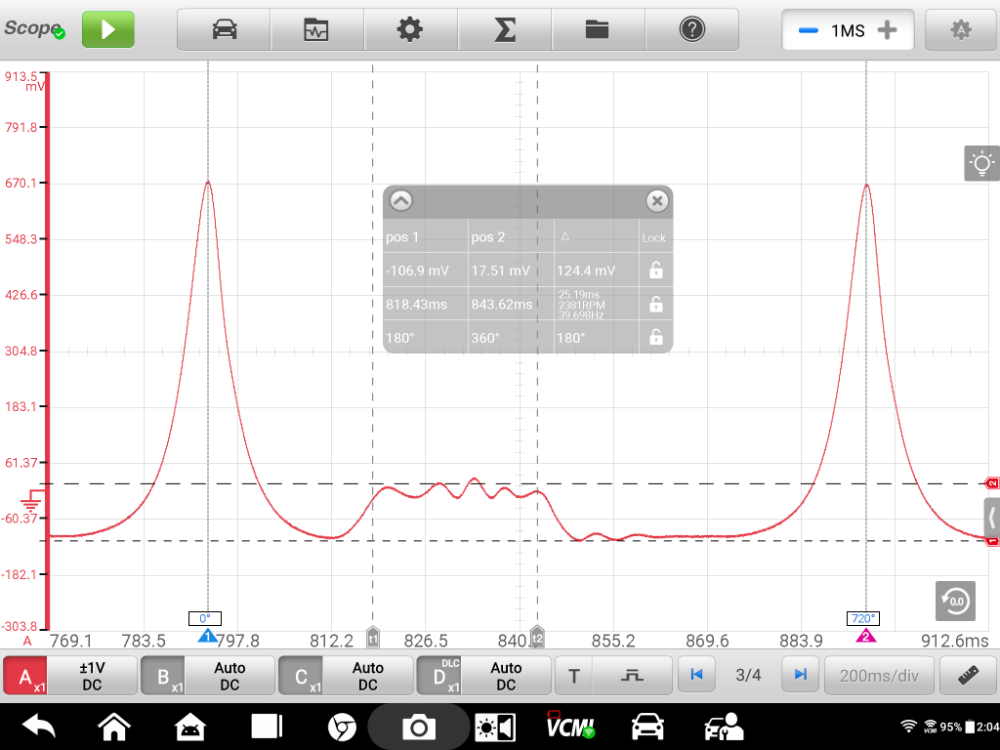Toggle the time lock in the second row
Screen dimensions: 1000x750
[x=655, y=304]
